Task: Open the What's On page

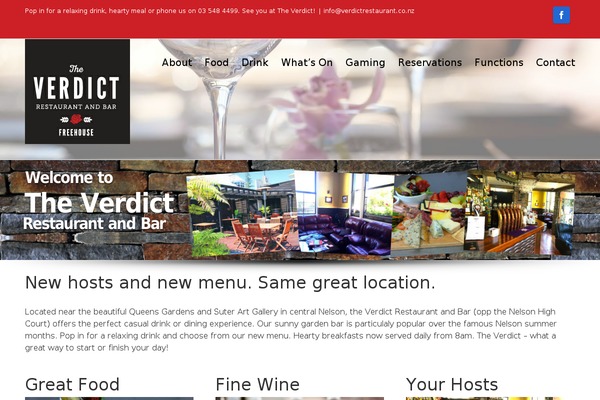Action: coord(307,62)
